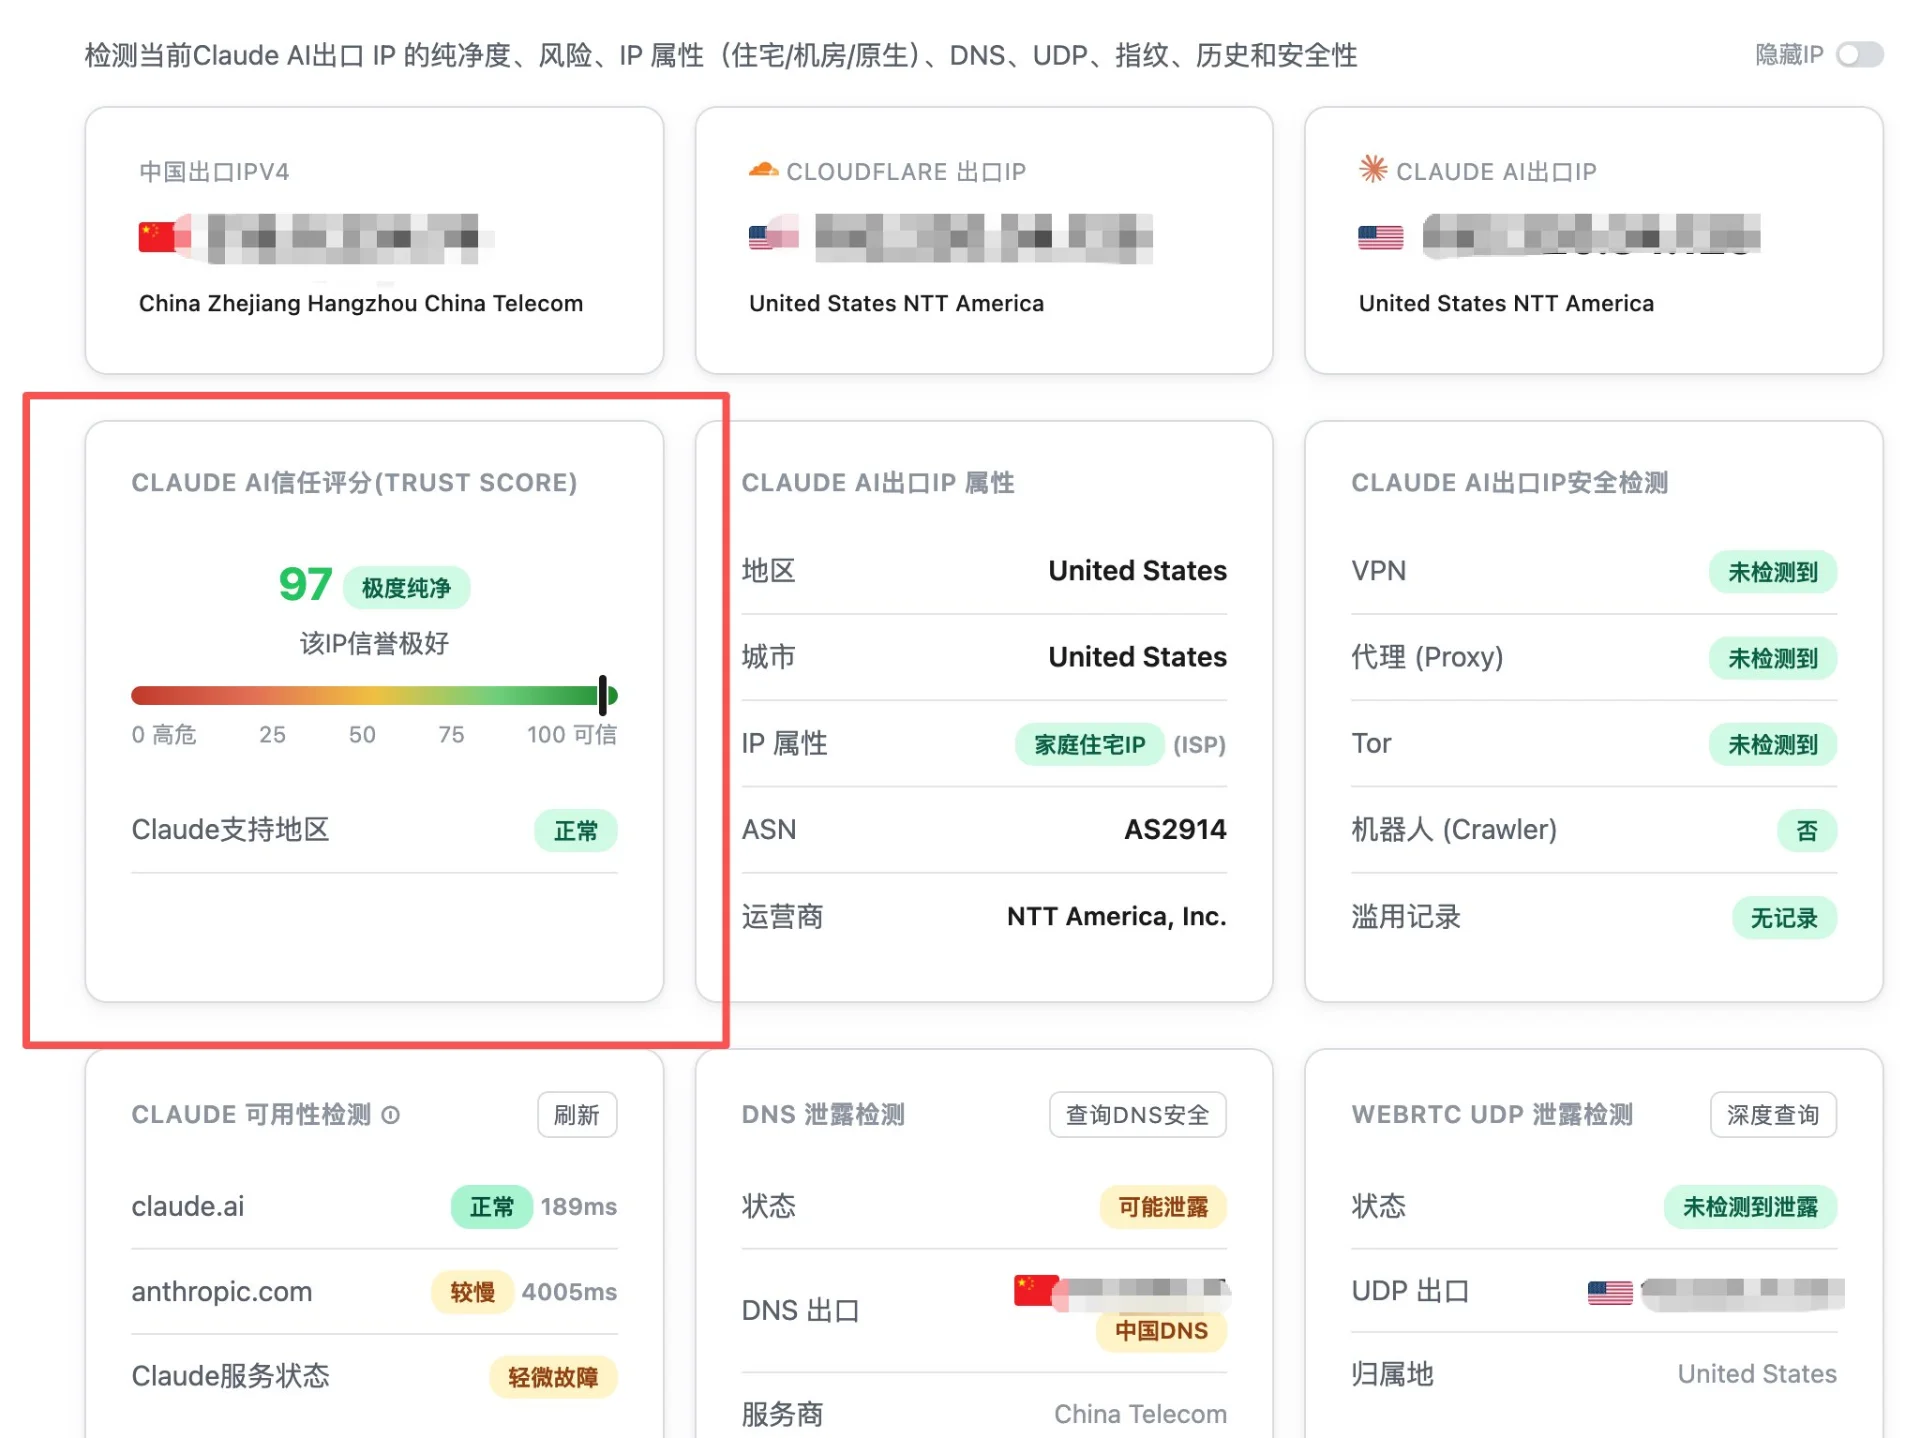Image resolution: width=1920 pixels, height=1438 pixels.
Task: Click the 该IP信誉极好 text
Action: [374, 643]
